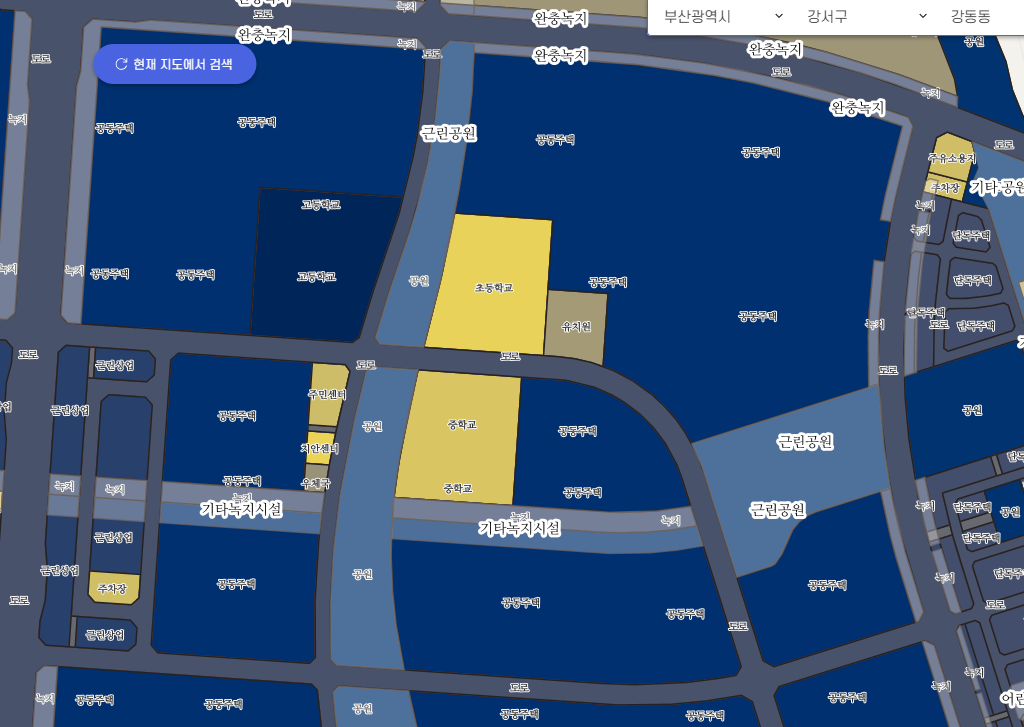
Task: Select 주차장 parcel below 주유소용지
Action: point(945,187)
